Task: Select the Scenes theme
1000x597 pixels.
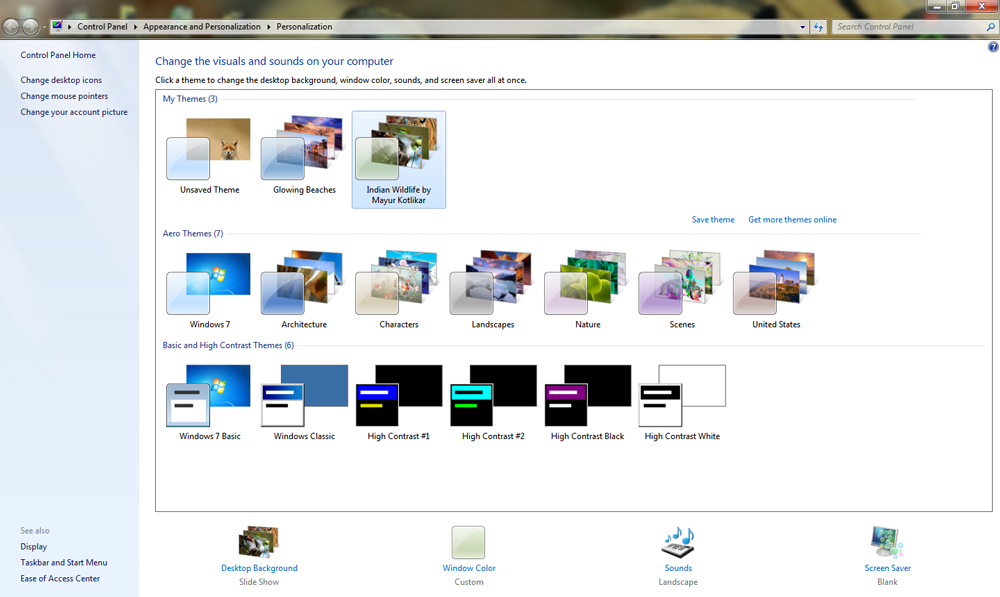Action: click(x=682, y=290)
